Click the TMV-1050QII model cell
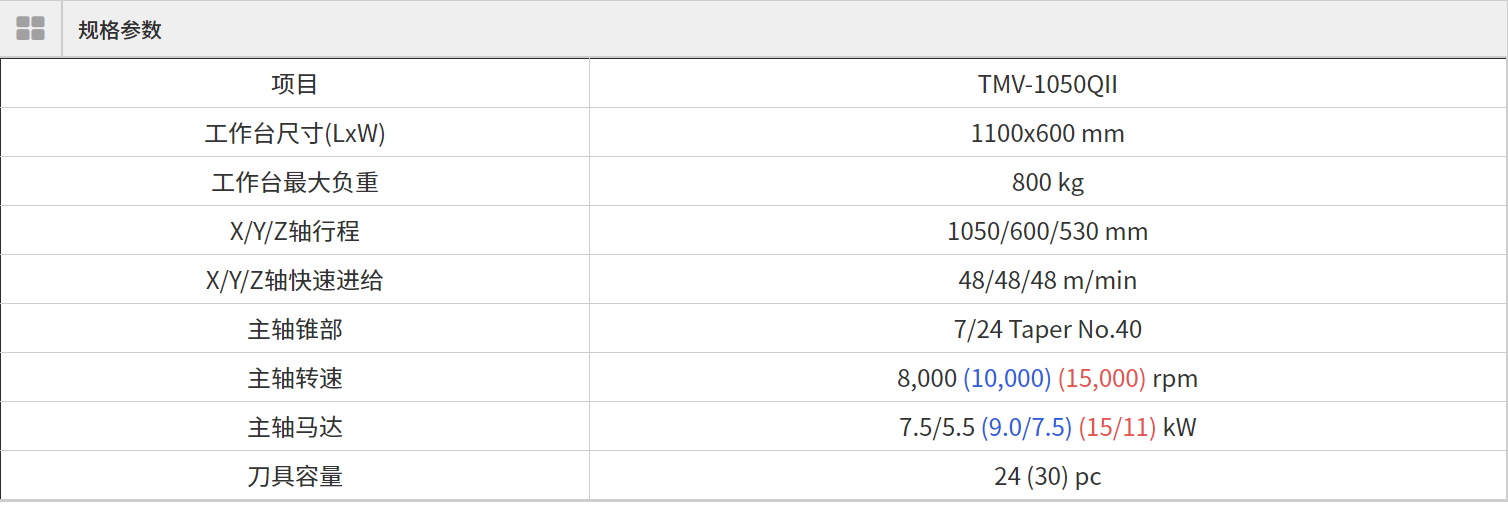This screenshot has height=505, width=1508. [1047, 85]
